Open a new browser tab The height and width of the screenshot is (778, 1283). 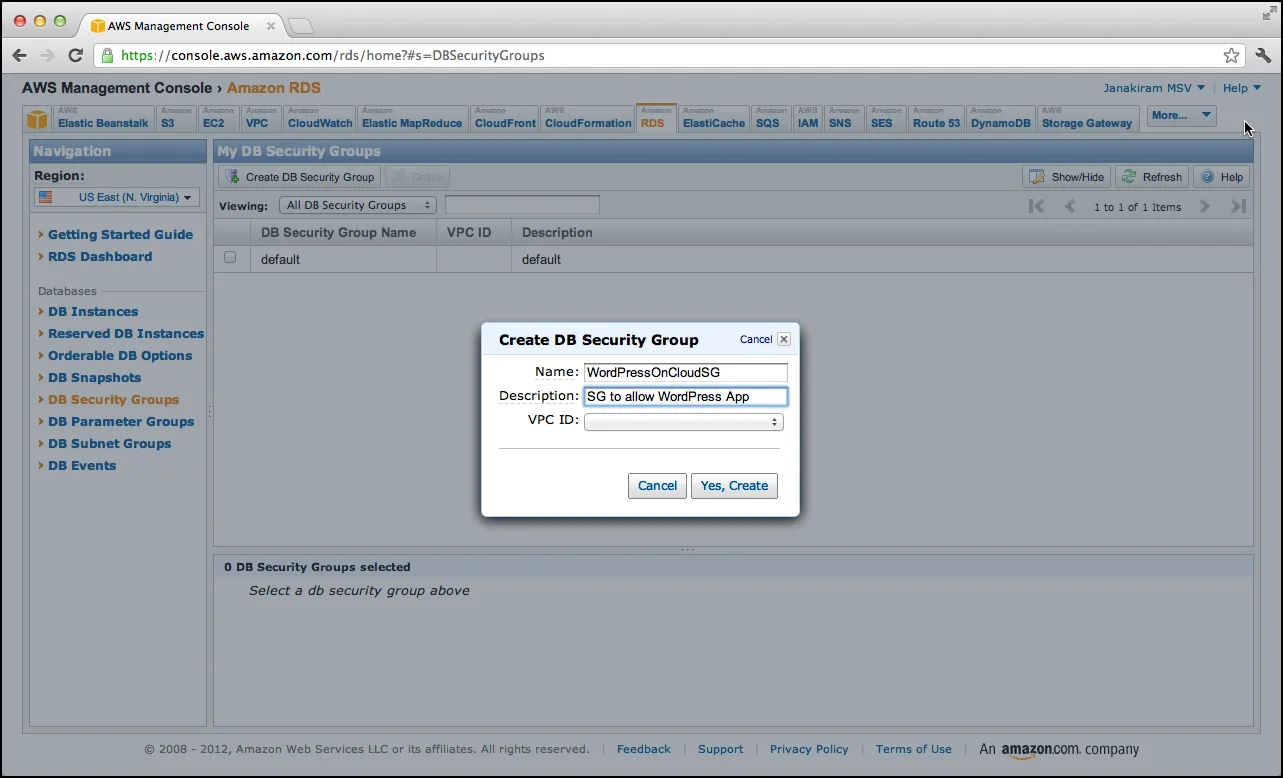pyautogui.click(x=300, y=25)
